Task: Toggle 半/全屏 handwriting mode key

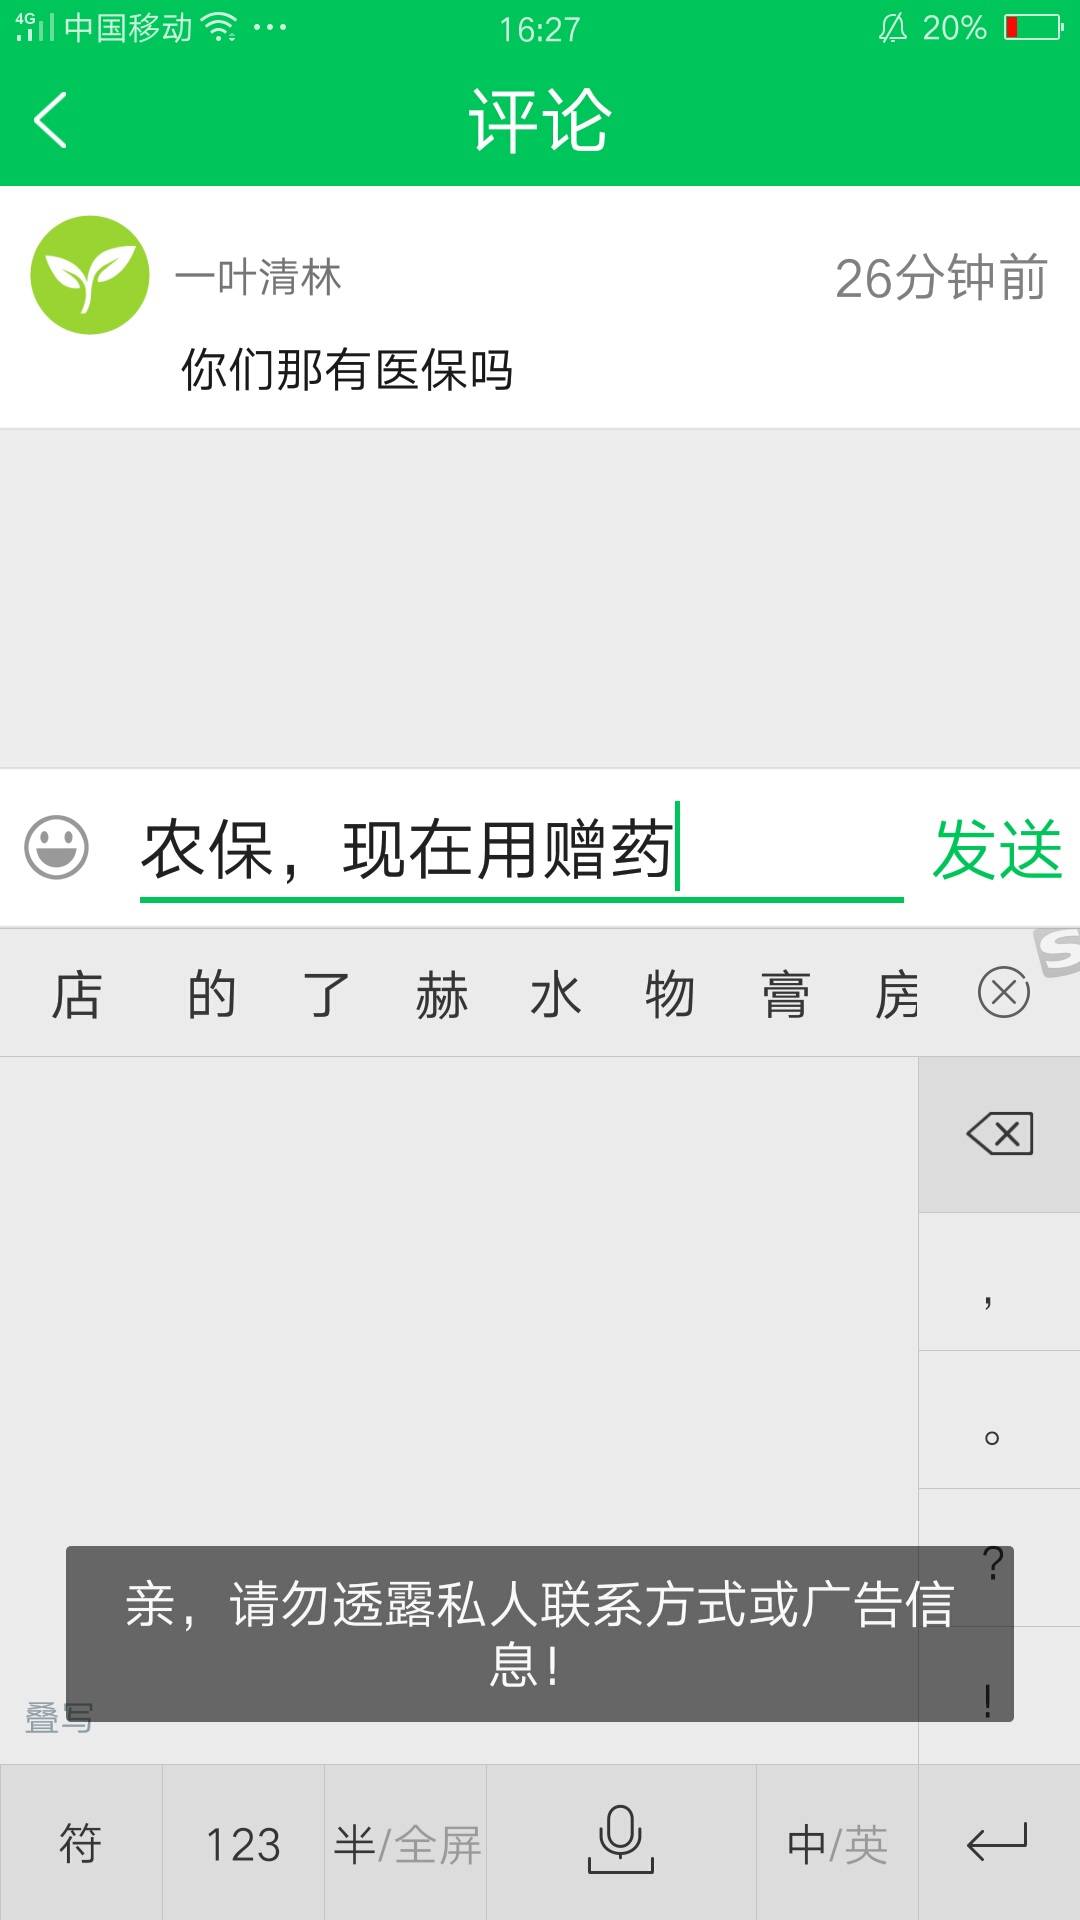Action: click(406, 1842)
